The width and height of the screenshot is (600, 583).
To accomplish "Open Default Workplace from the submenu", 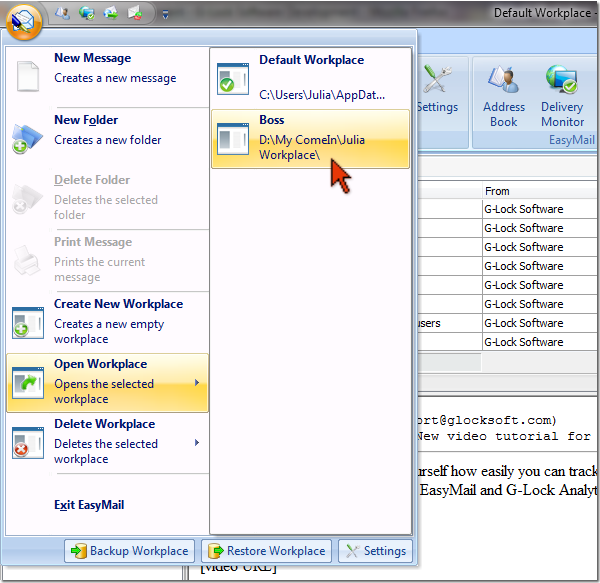I will tap(310, 78).
